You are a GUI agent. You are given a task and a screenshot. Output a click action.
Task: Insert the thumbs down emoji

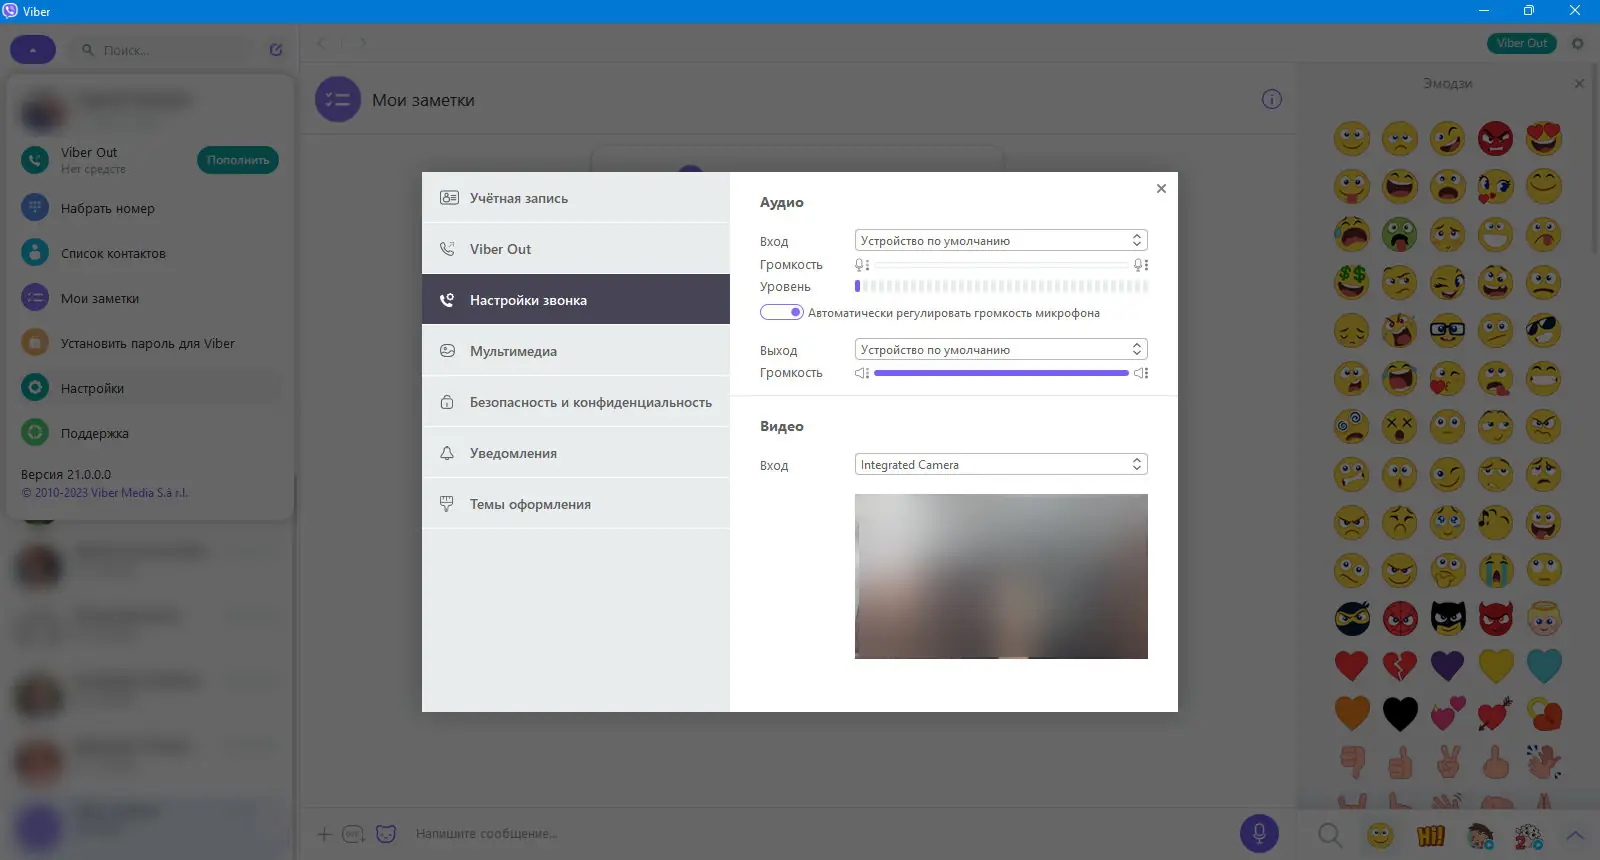pyautogui.click(x=1351, y=762)
